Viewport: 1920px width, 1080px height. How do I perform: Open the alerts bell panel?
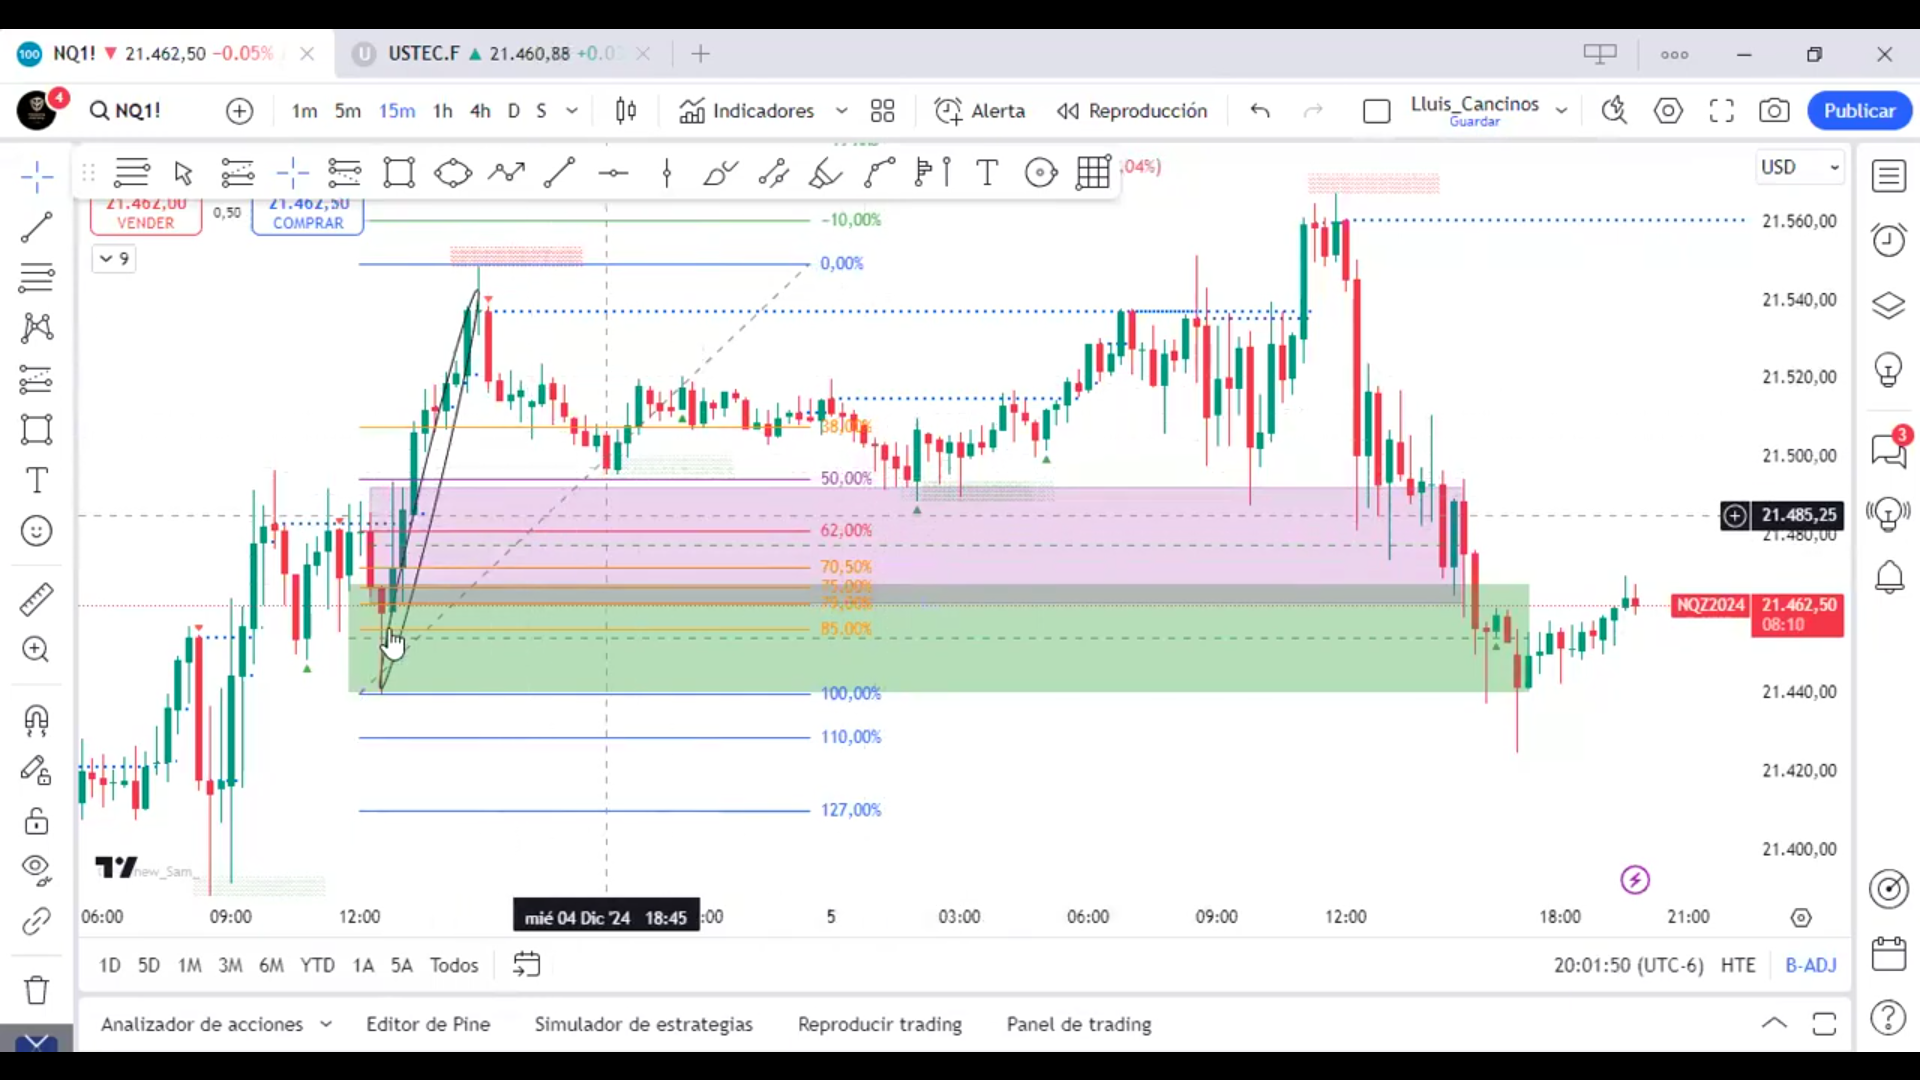[x=1888, y=577]
